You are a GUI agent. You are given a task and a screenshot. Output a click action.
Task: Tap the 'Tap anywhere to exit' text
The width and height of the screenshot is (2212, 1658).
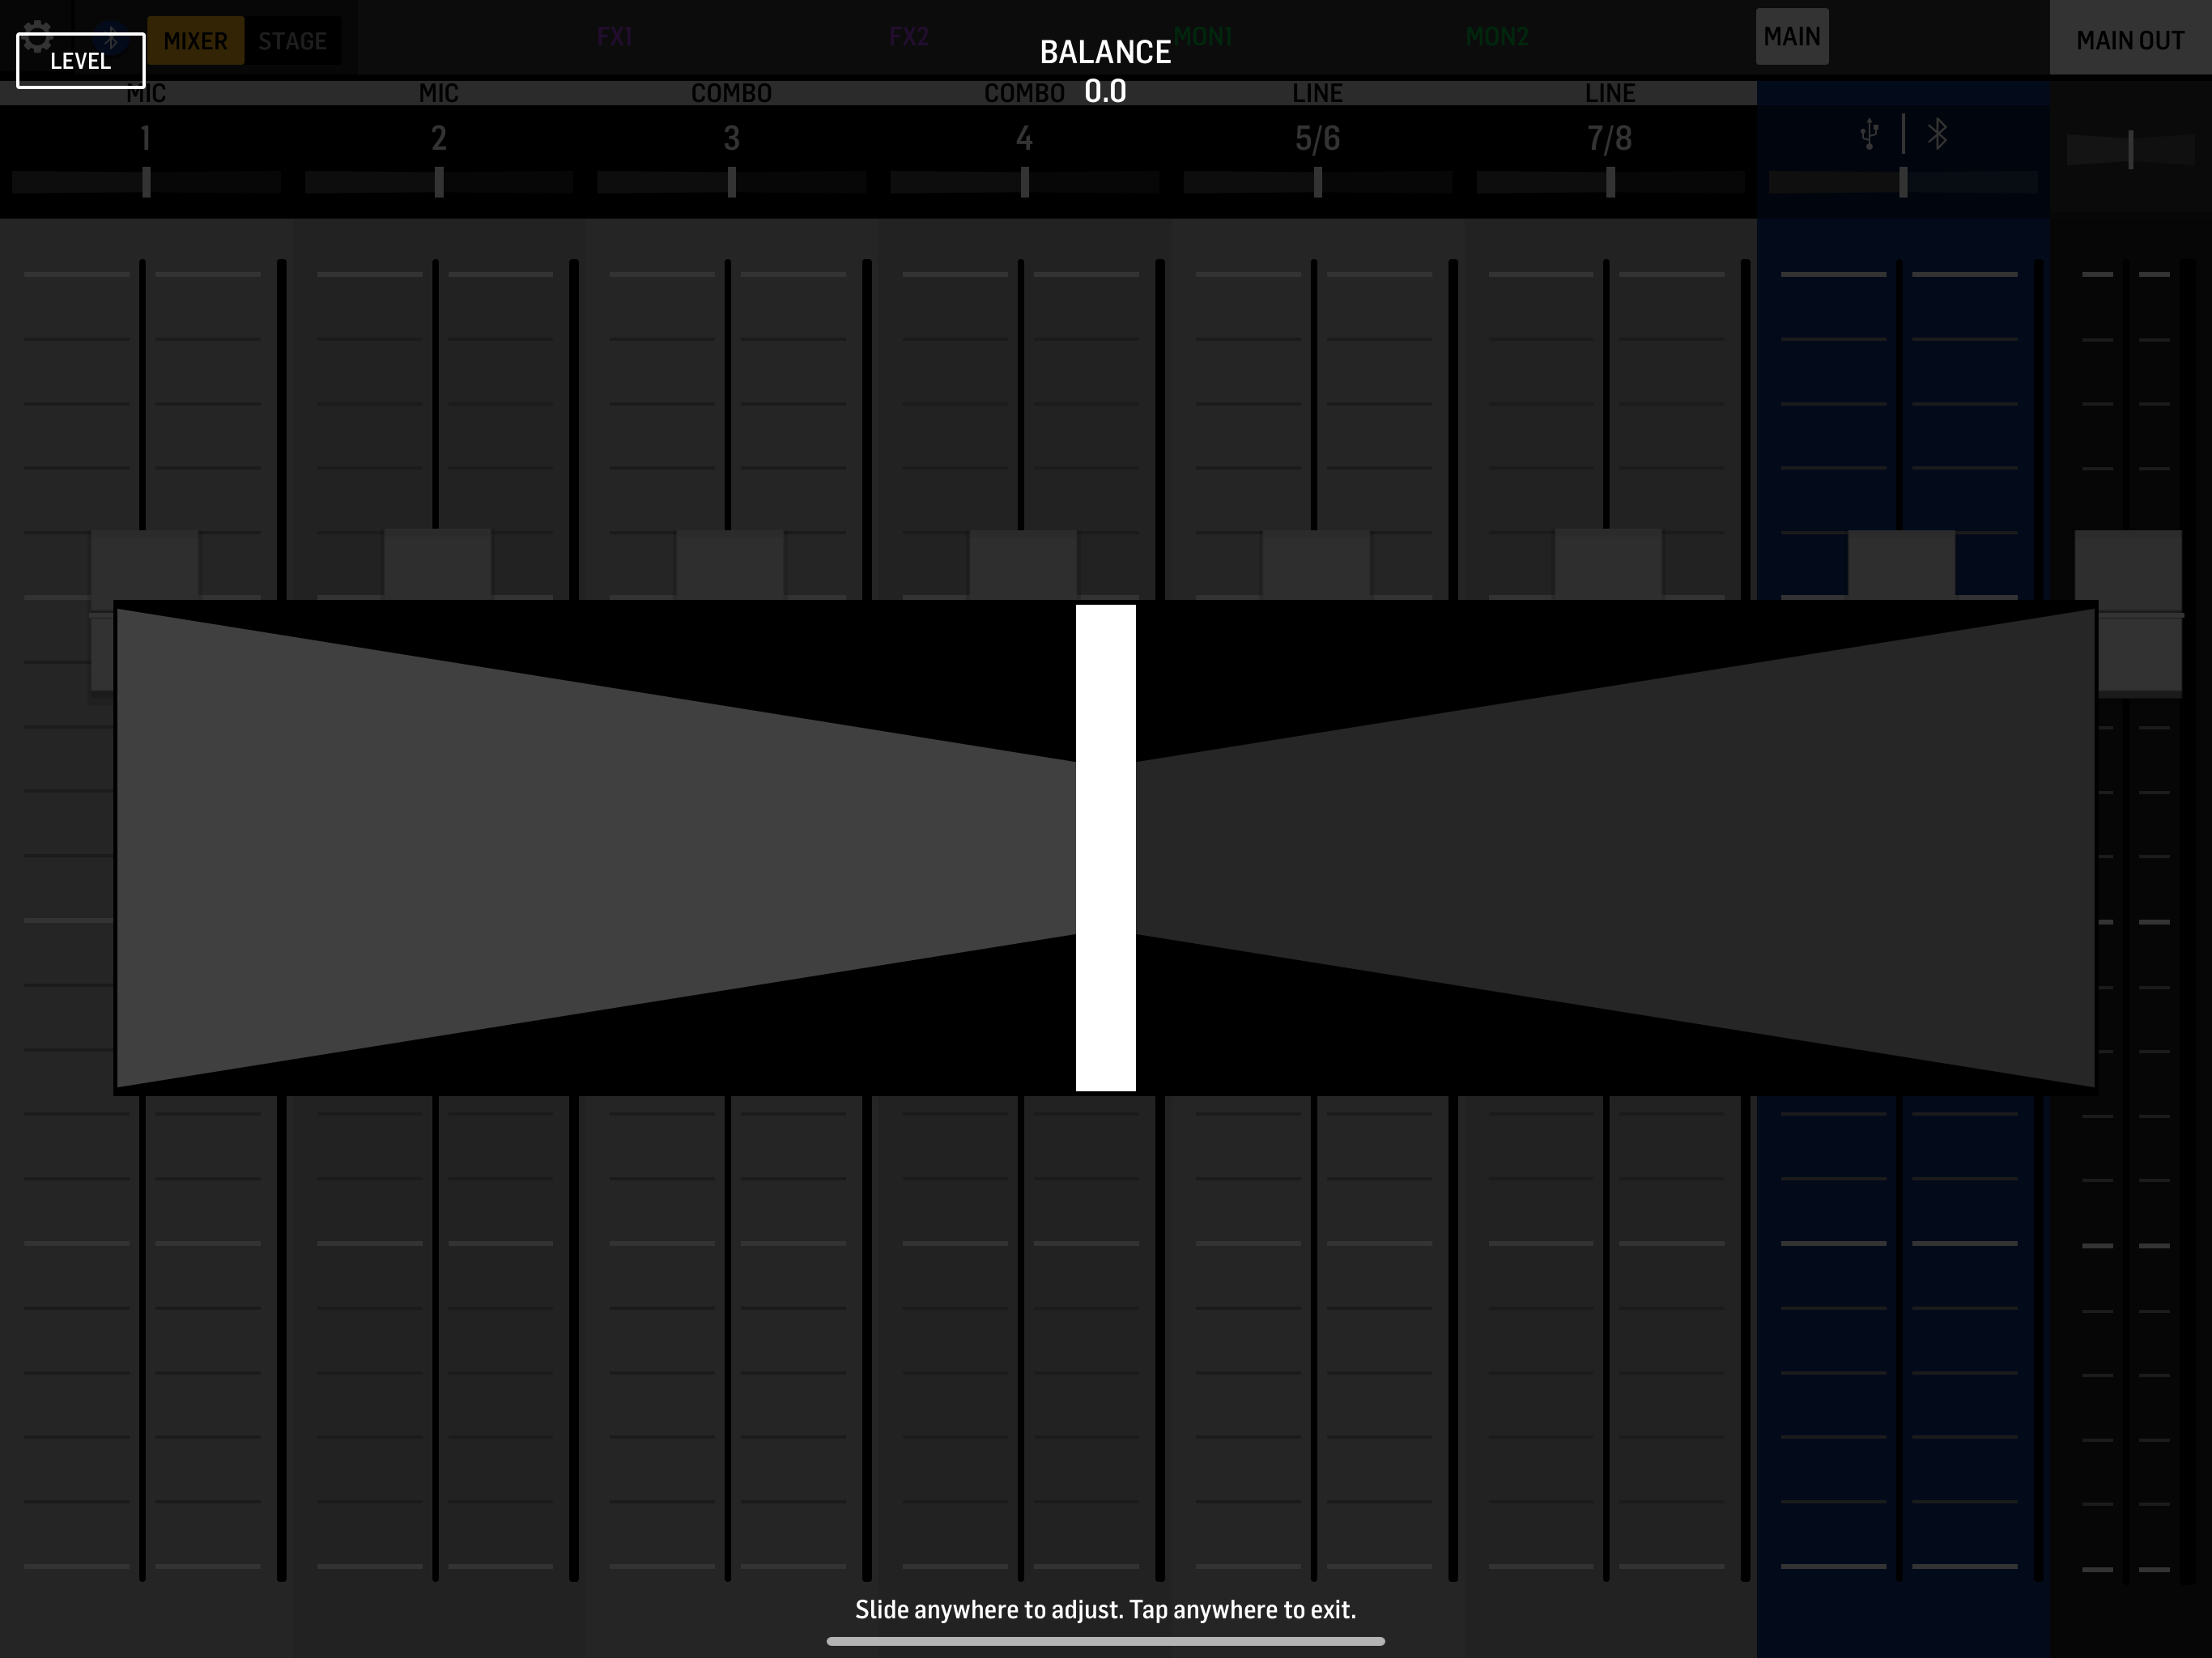click(x=1242, y=1609)
